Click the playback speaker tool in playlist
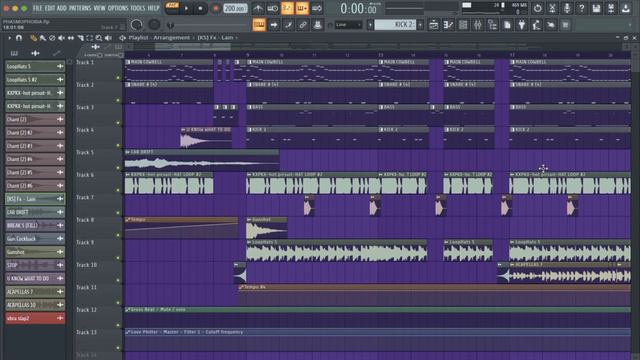 [108, 38]
